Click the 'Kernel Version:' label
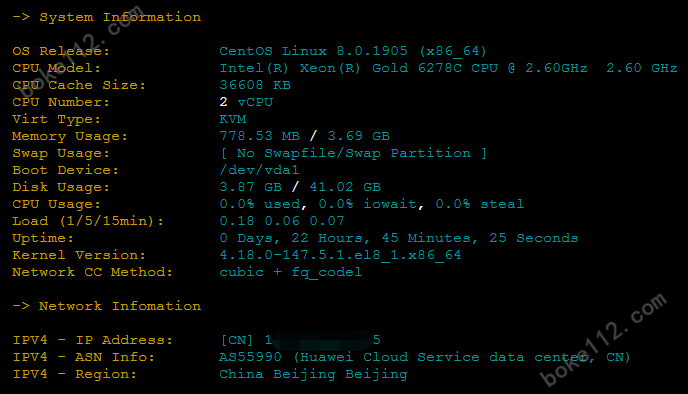This screenshot has height=394, width=688. [x=79, y=255]
